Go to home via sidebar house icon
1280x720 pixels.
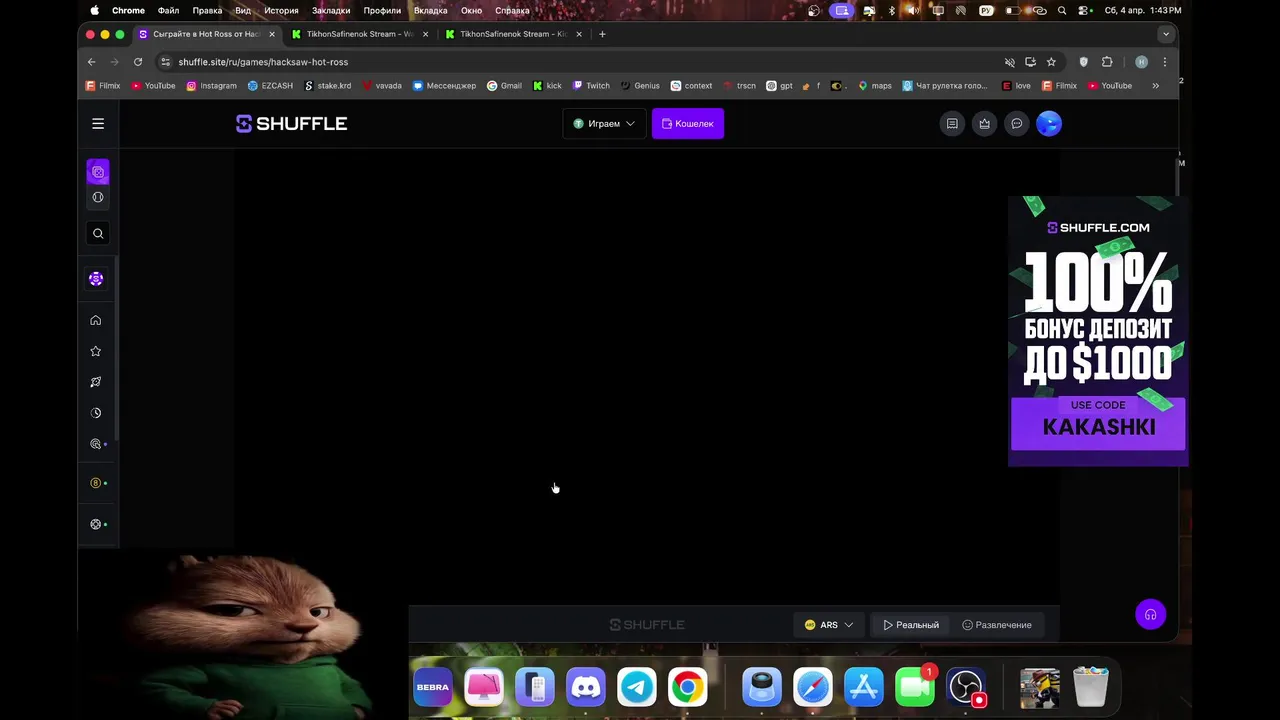pyautogui.click(x=96, y=320)
